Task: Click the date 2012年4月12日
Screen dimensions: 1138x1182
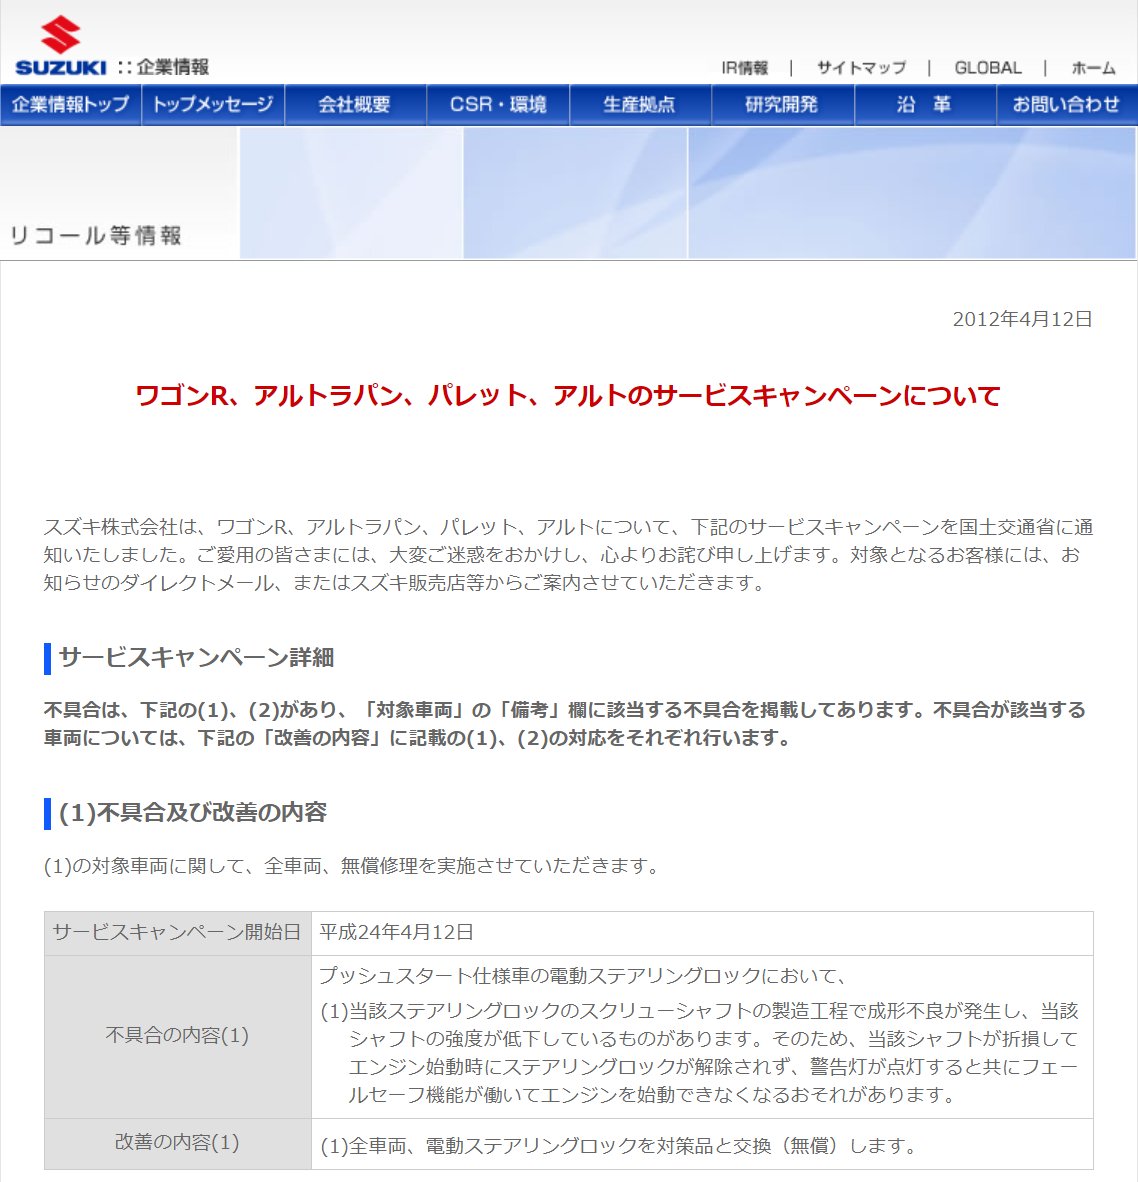Action: pos(1023,319)
